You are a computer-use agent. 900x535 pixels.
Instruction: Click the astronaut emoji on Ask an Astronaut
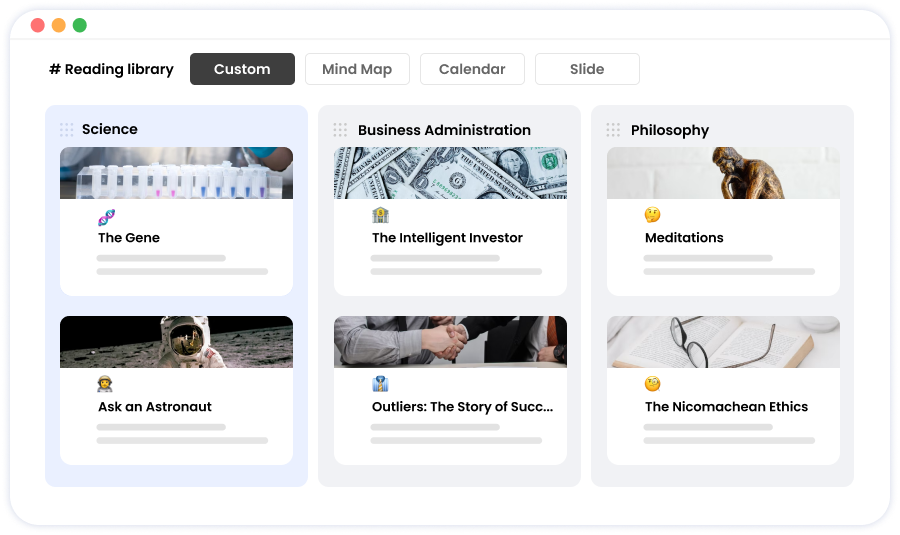point(105,384)
